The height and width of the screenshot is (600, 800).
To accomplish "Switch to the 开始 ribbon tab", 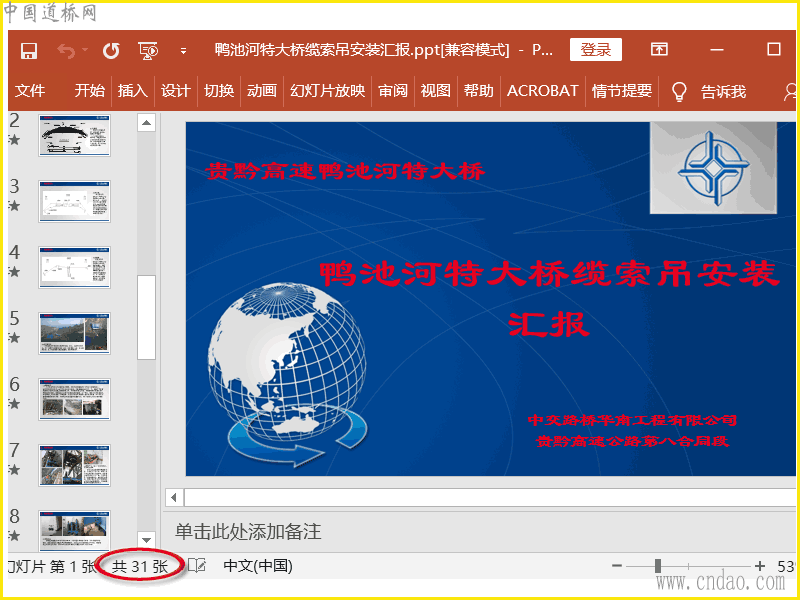I will click(x=89, y=91).
